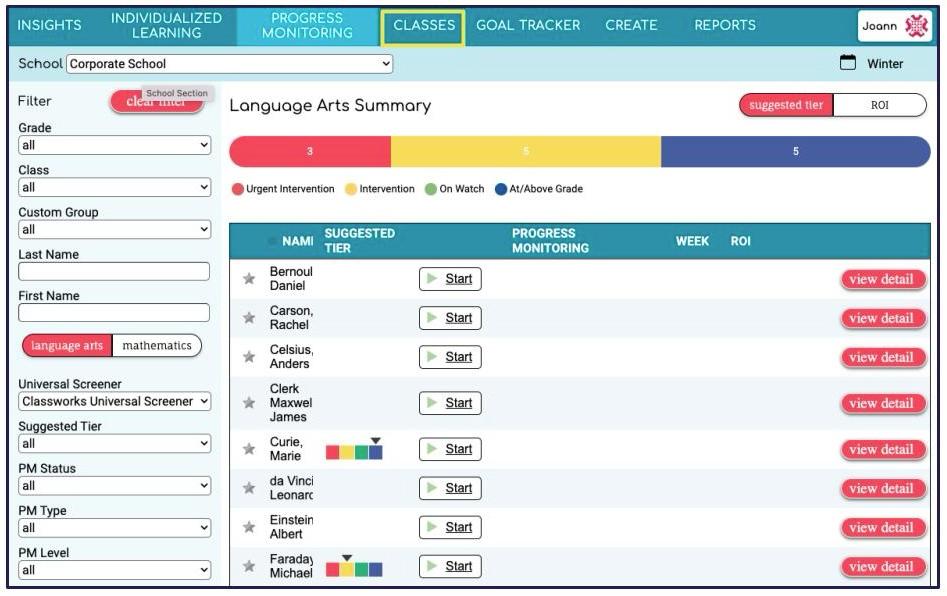Viewport: 947px width, 596px height.
Task: Click Joann's flower profile icon
Action: [x=919, y=24]
